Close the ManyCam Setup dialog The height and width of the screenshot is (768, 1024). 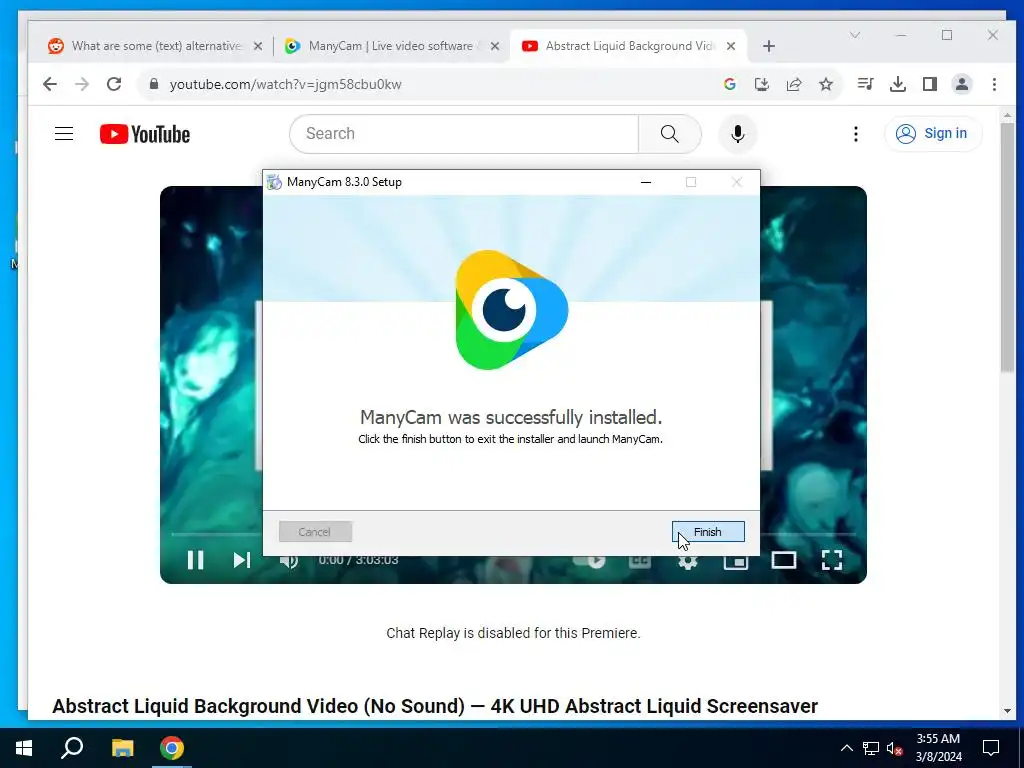click(x=737, y=182)
